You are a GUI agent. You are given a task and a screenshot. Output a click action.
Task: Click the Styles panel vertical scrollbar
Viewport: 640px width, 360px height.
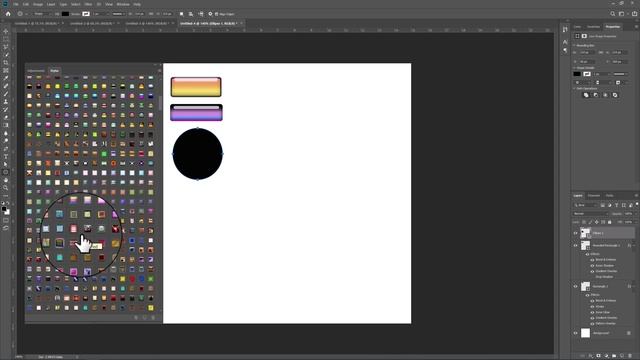click(160, 103)
